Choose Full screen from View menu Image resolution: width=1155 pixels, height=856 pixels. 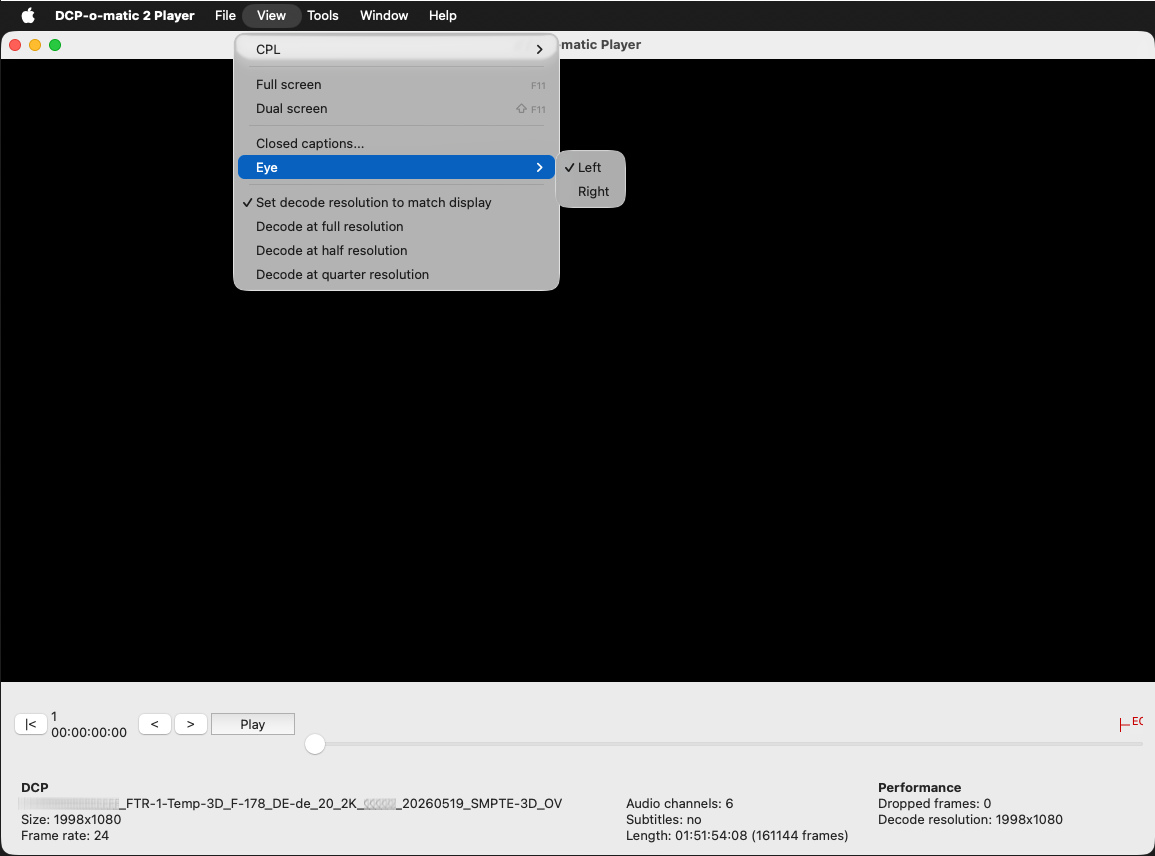coord(396,85)
